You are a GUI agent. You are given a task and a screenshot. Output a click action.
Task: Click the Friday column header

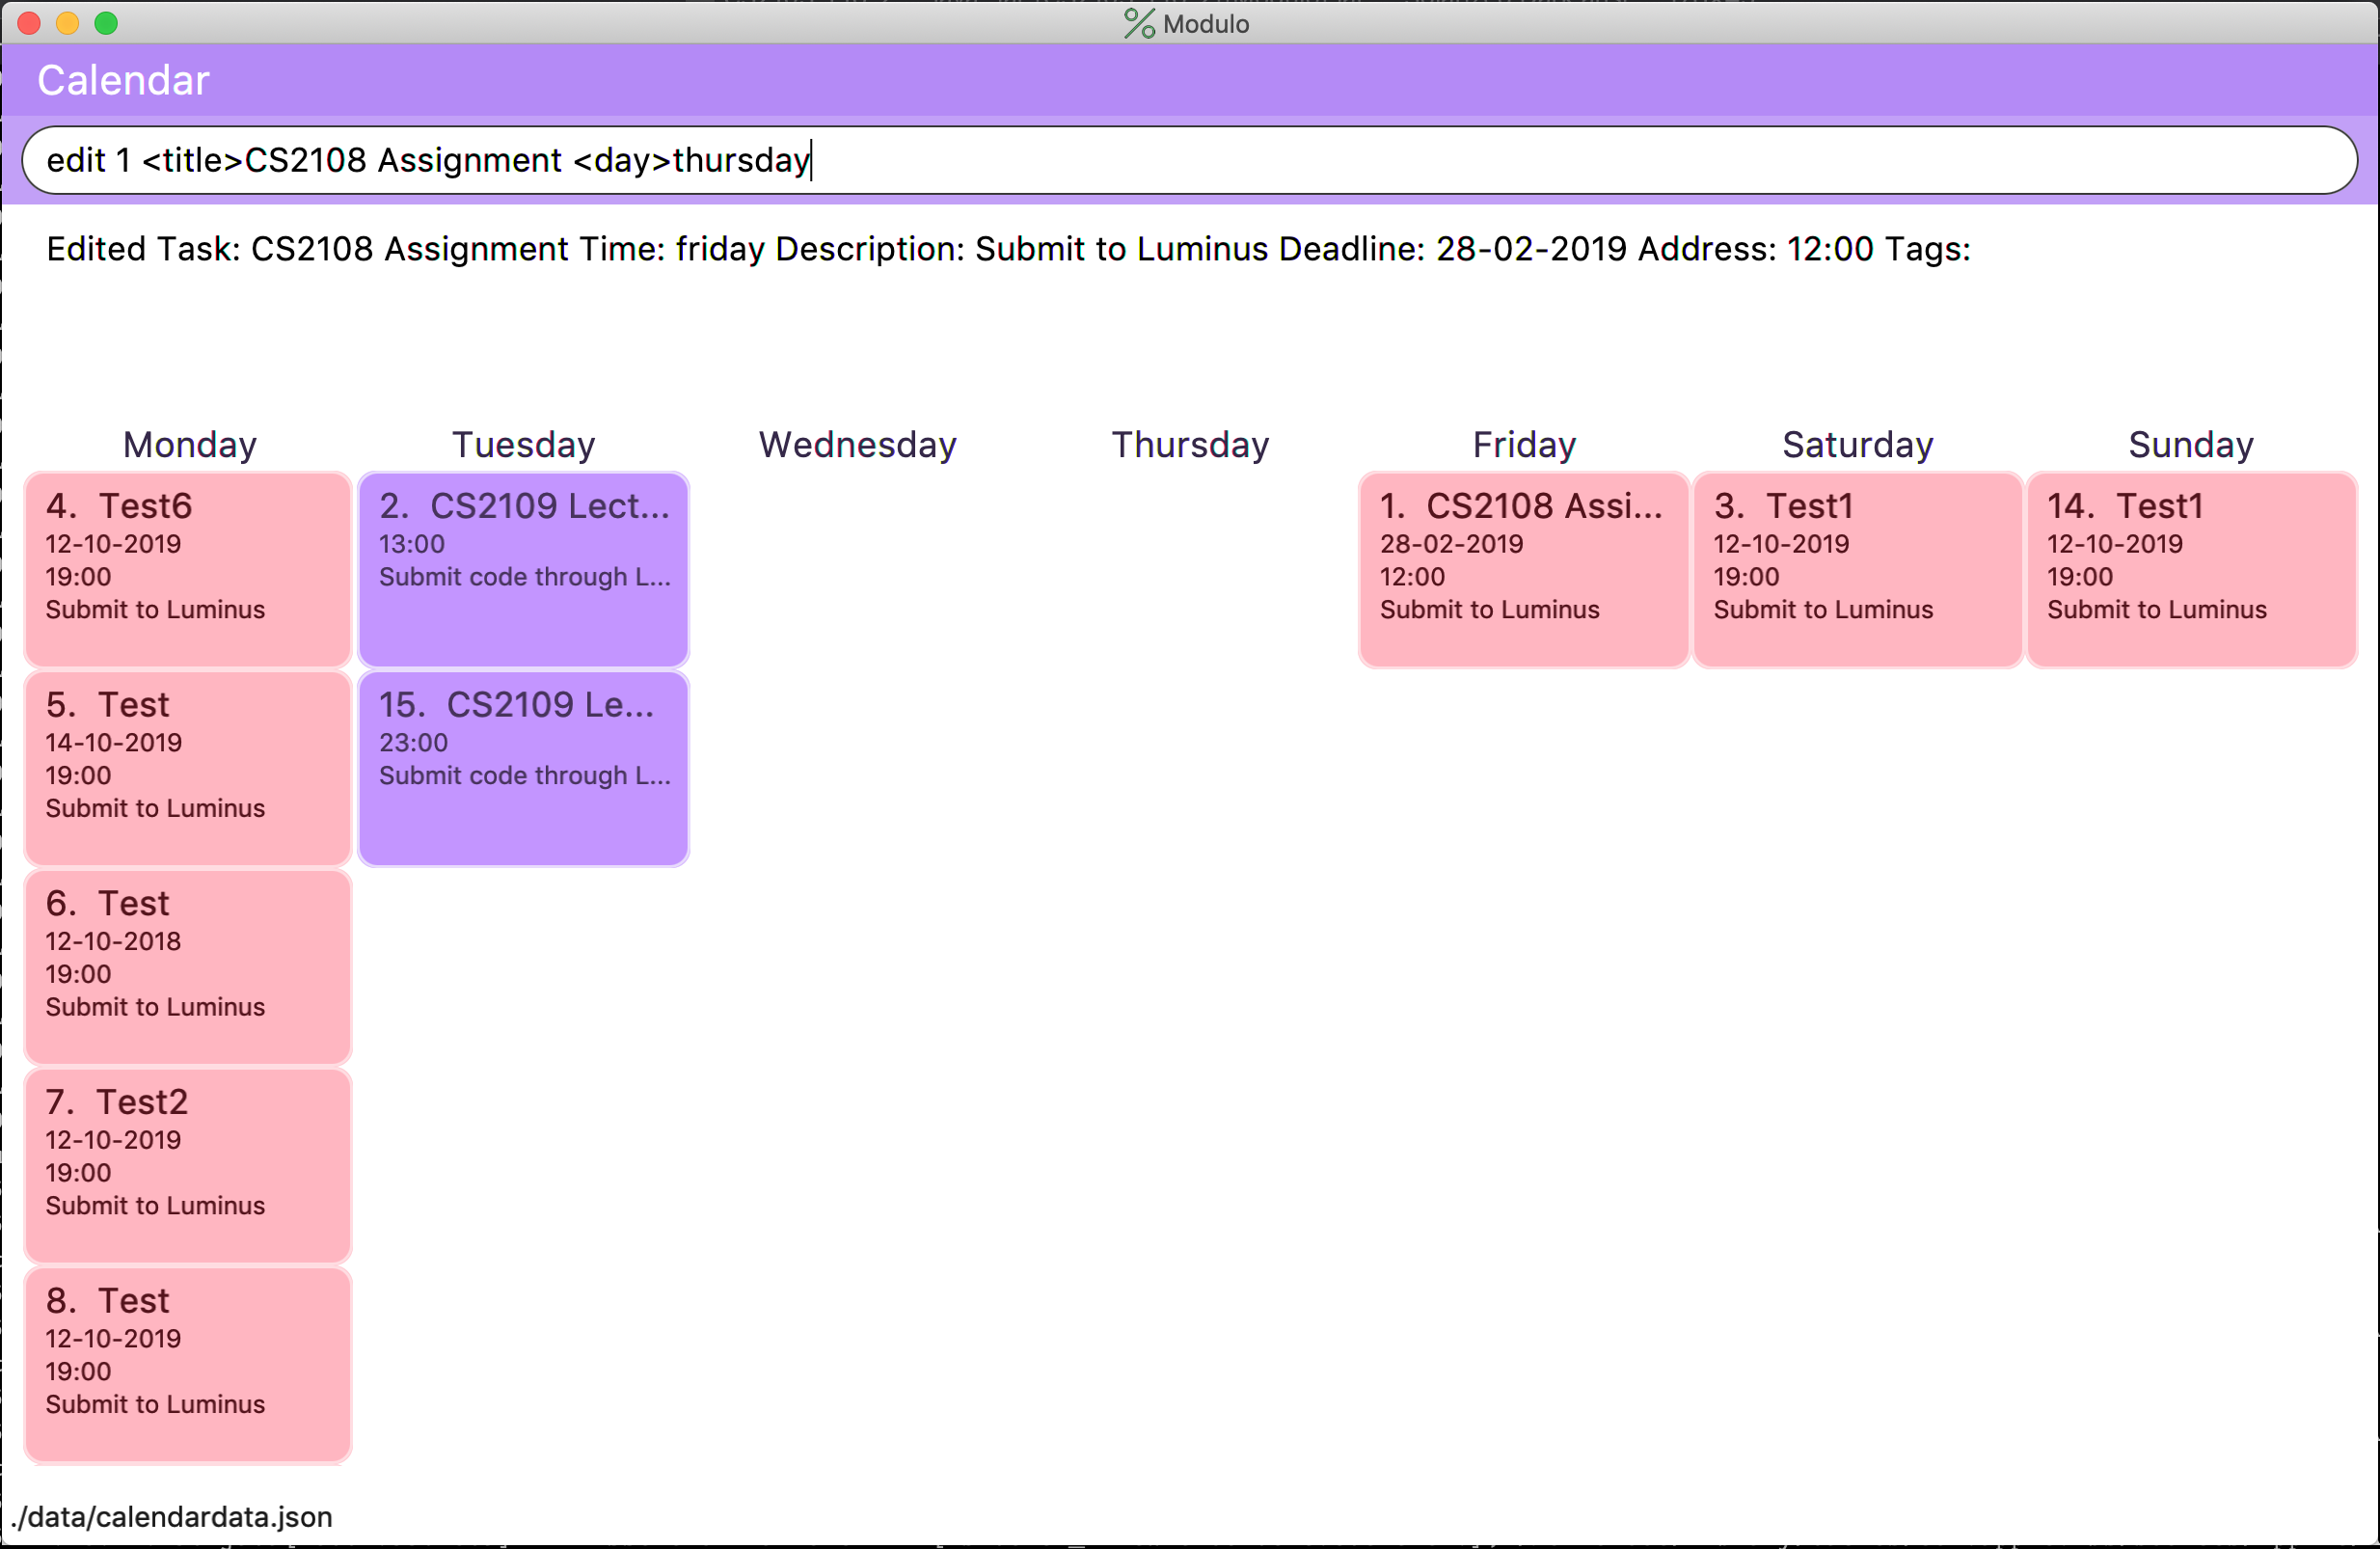[x=1524, y=445]
